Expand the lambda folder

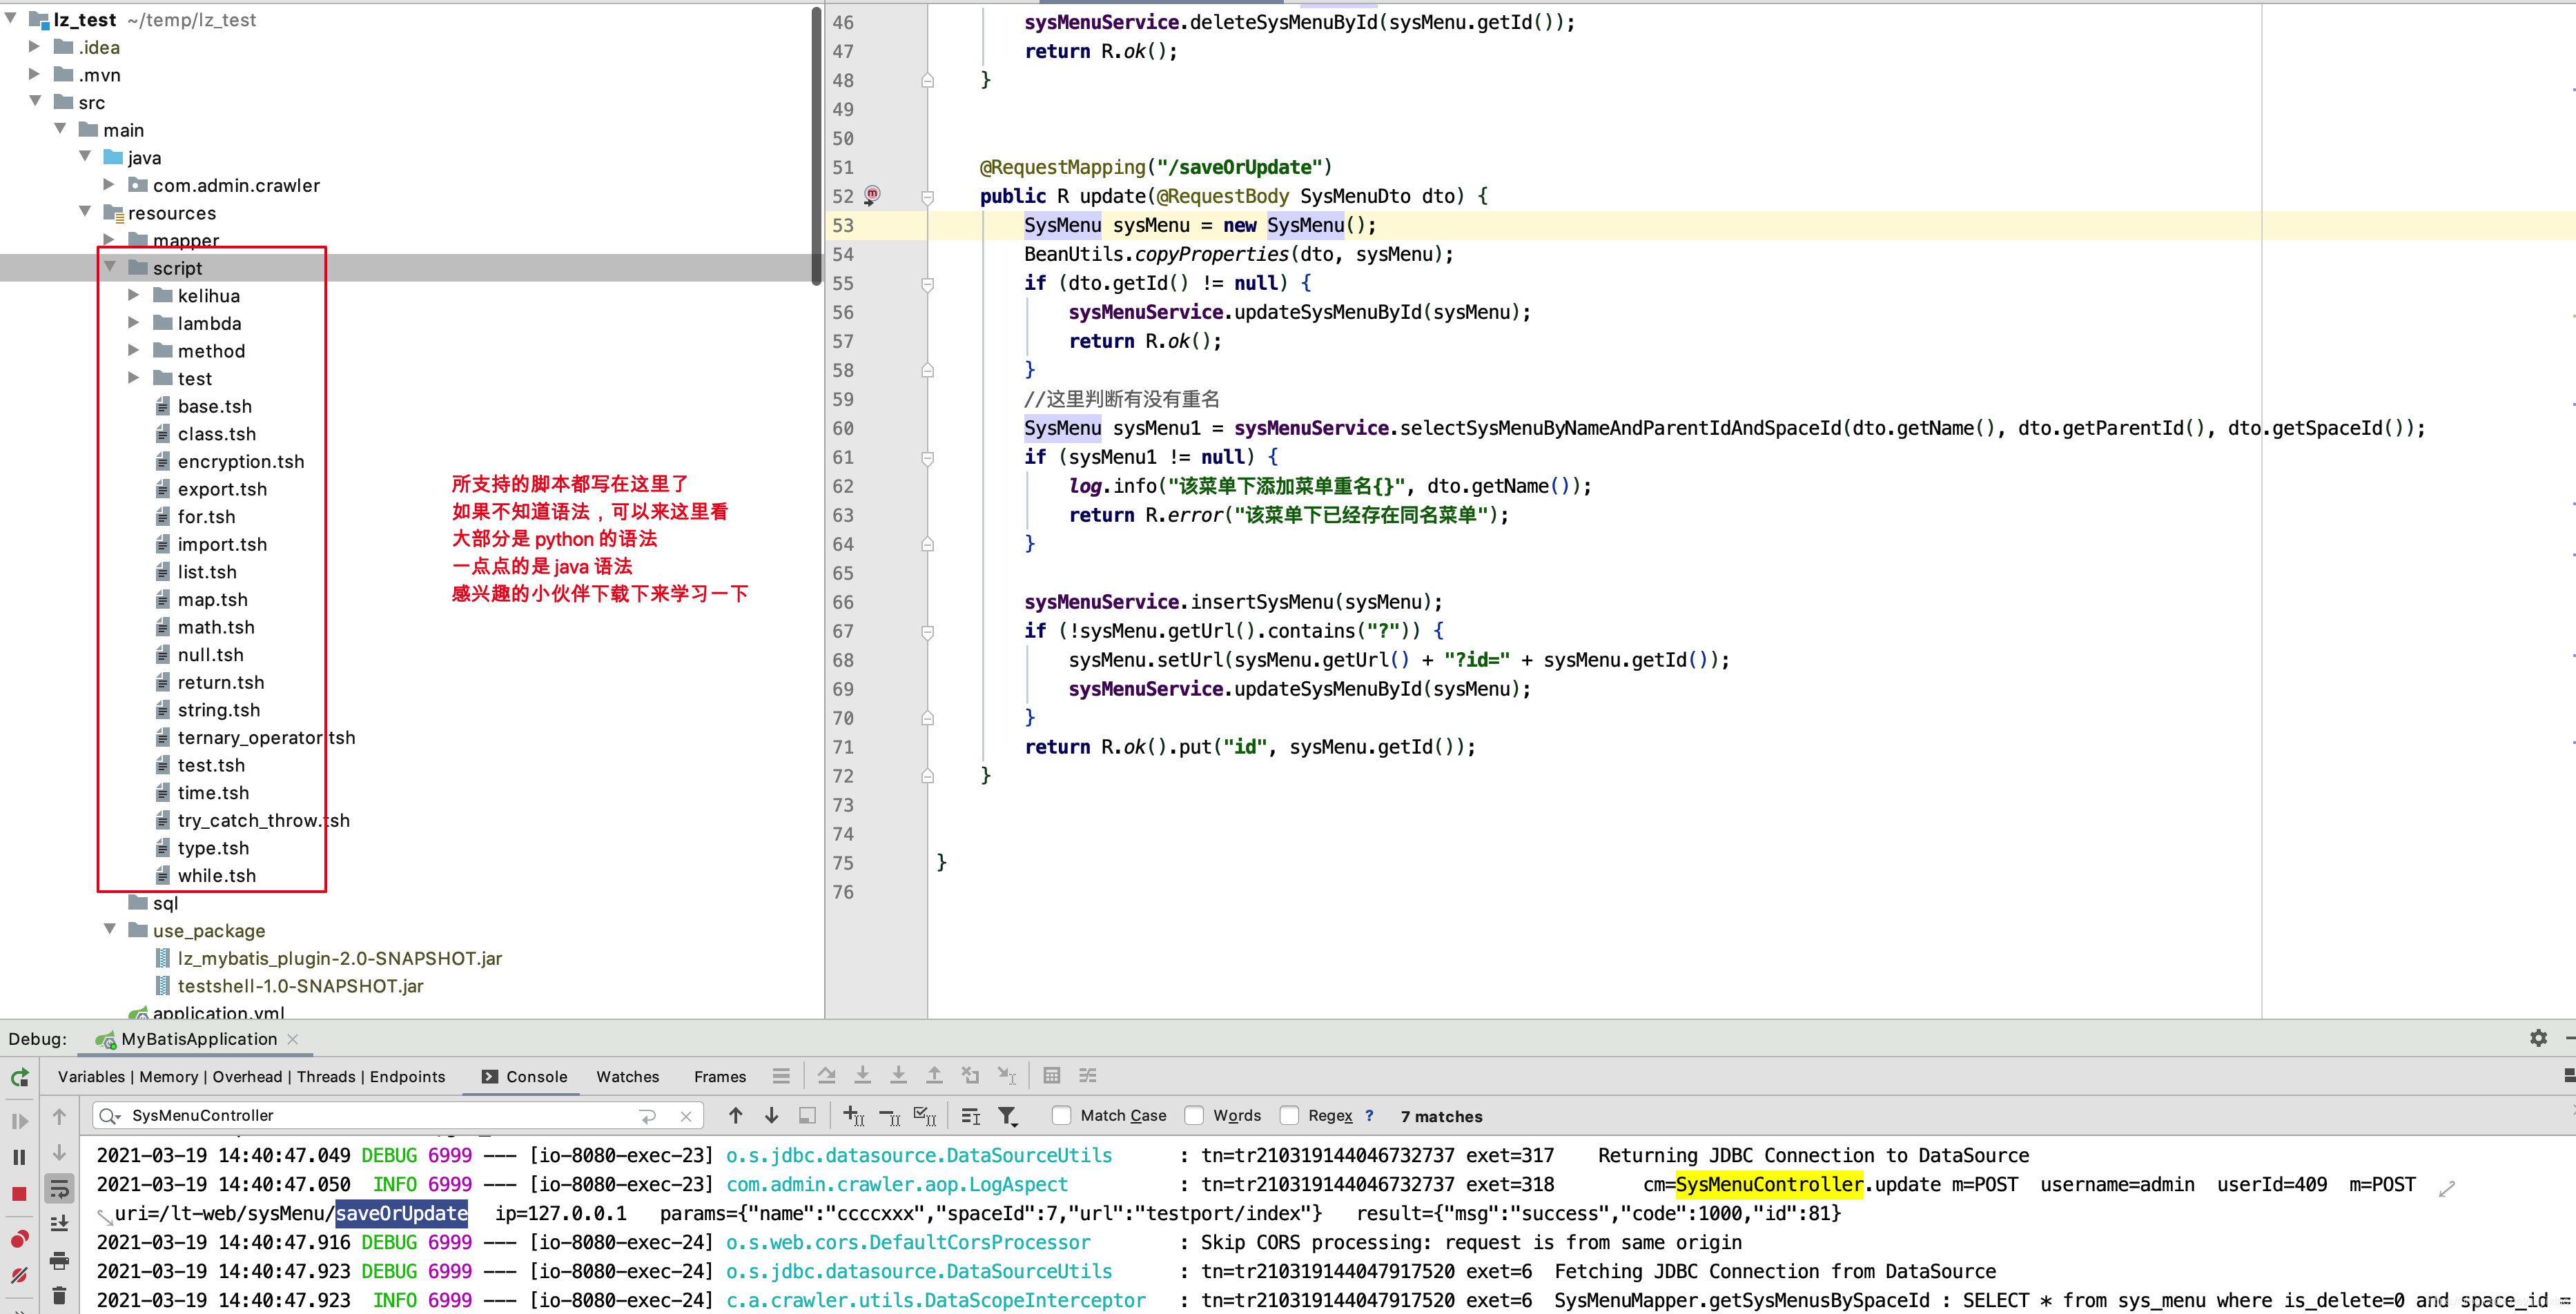134,322
